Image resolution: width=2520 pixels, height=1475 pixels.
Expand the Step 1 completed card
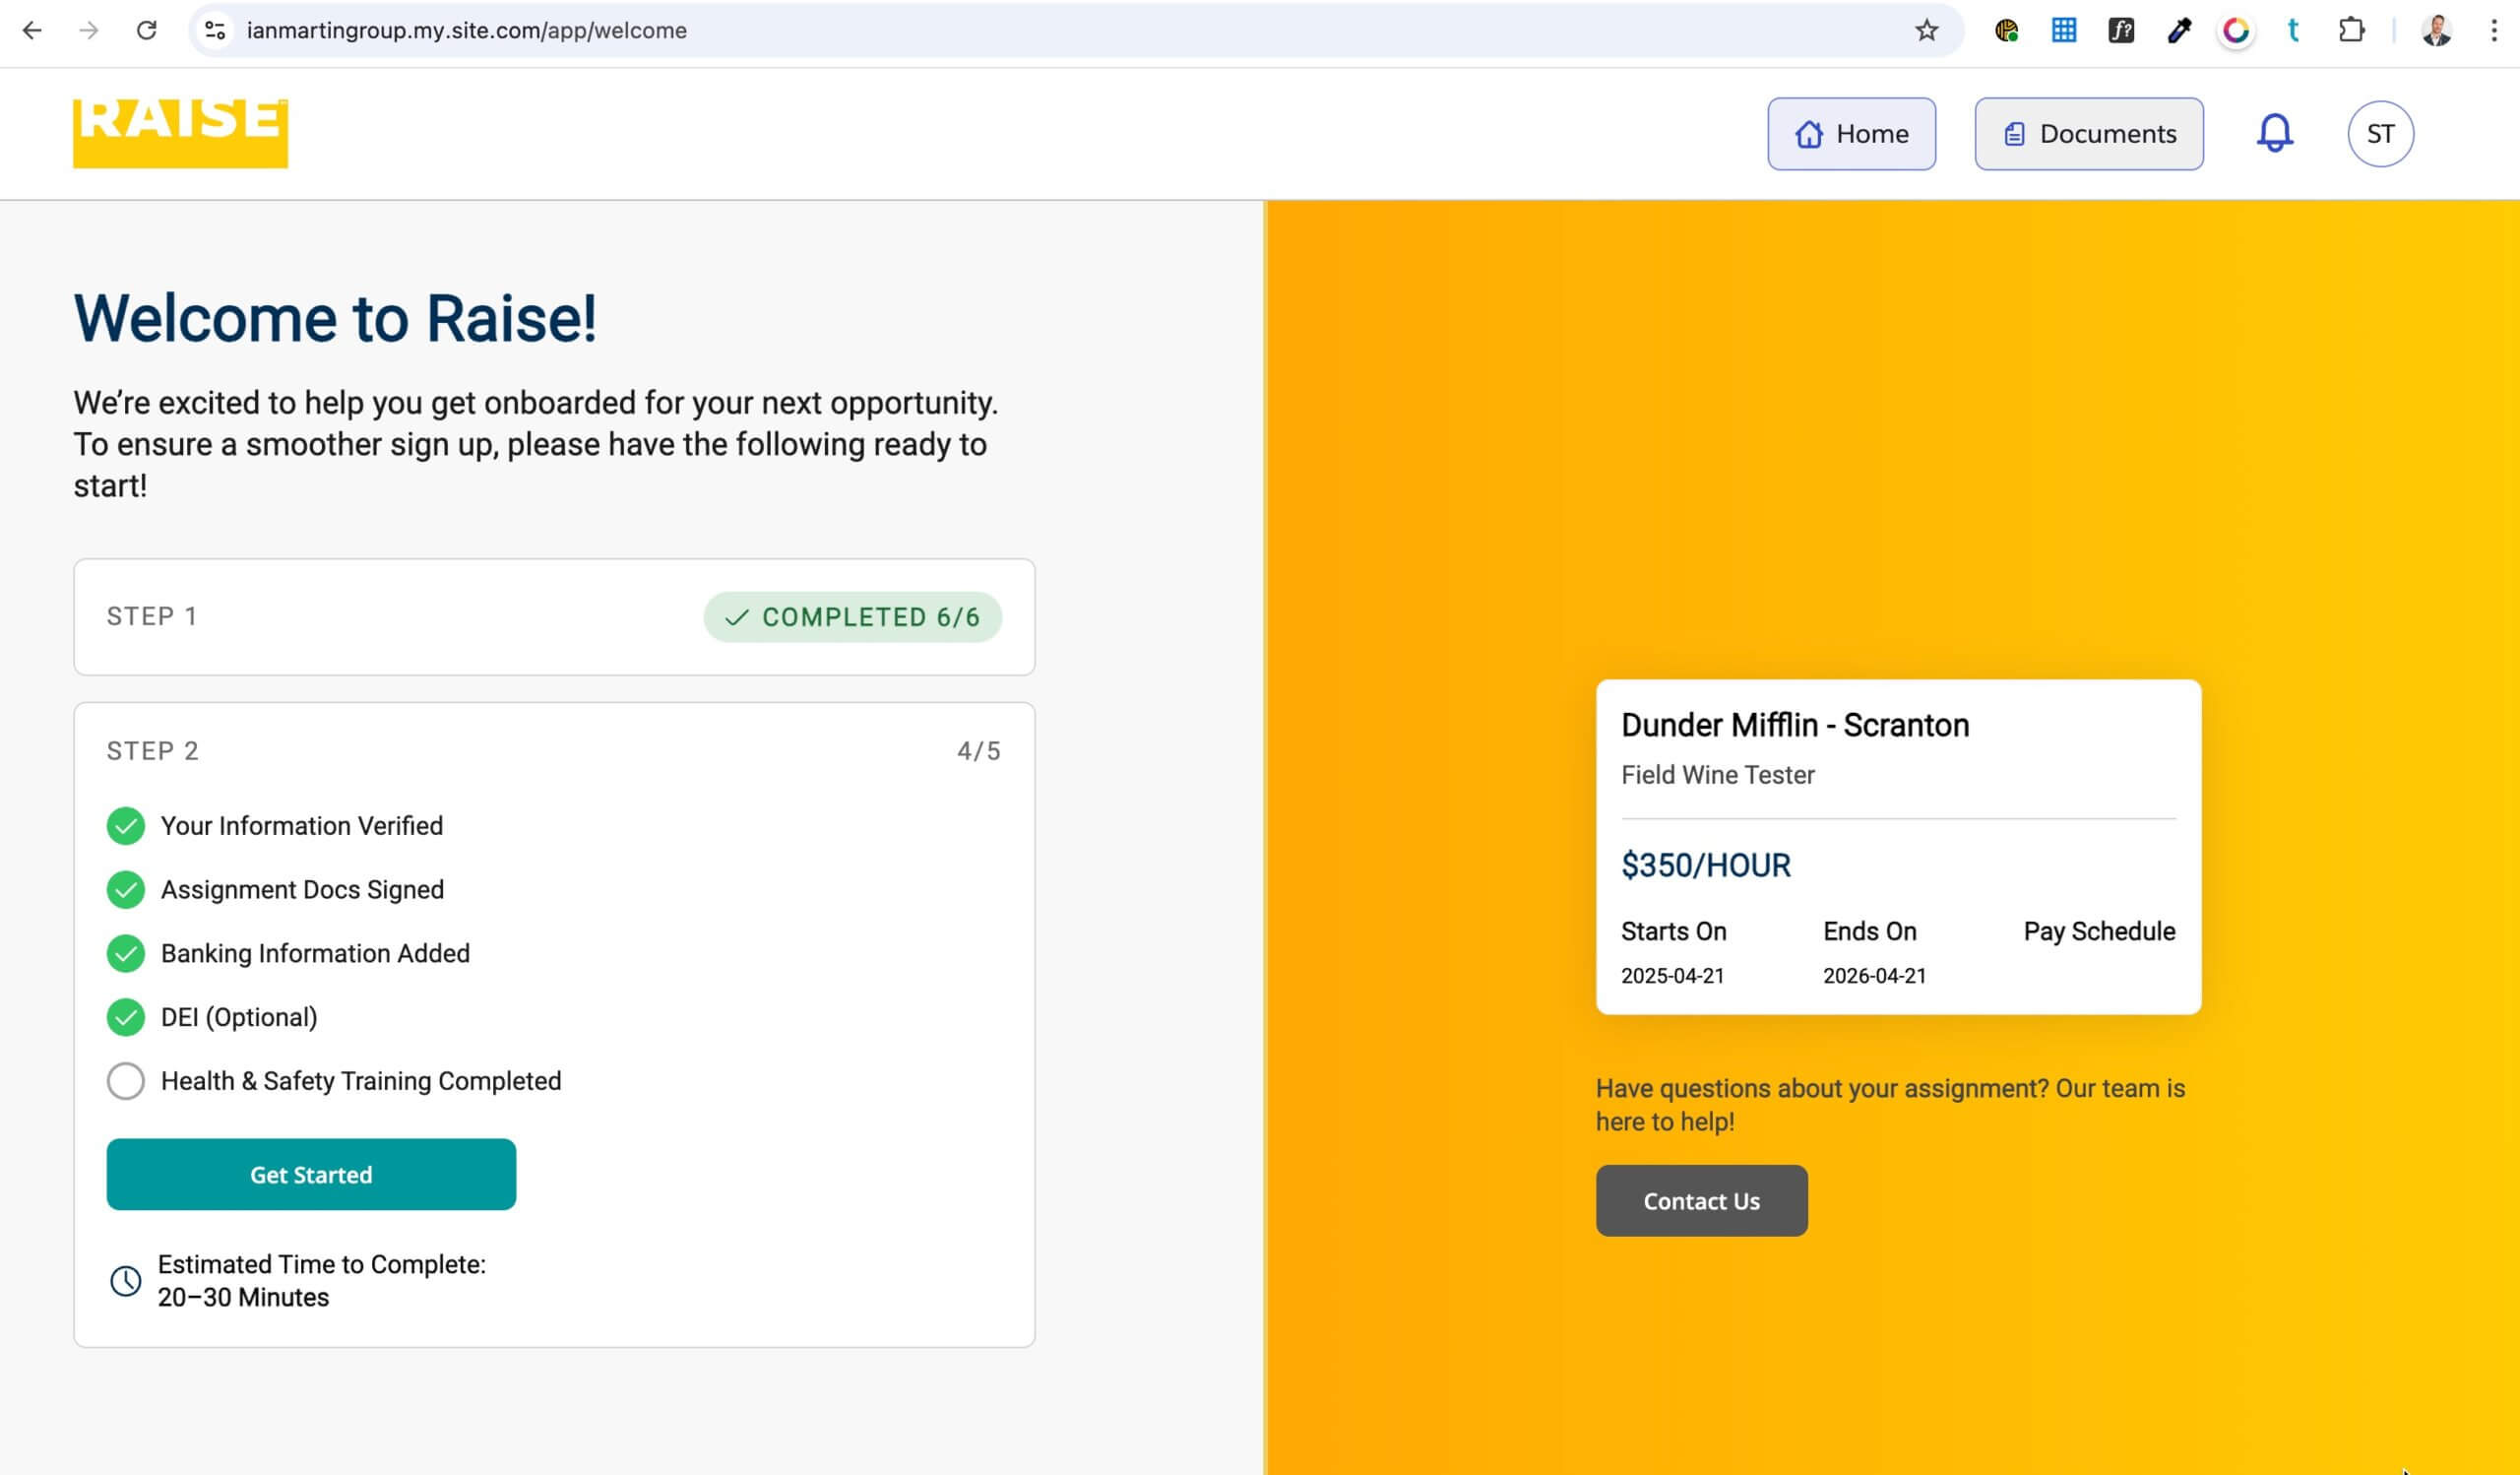(553, 617)
